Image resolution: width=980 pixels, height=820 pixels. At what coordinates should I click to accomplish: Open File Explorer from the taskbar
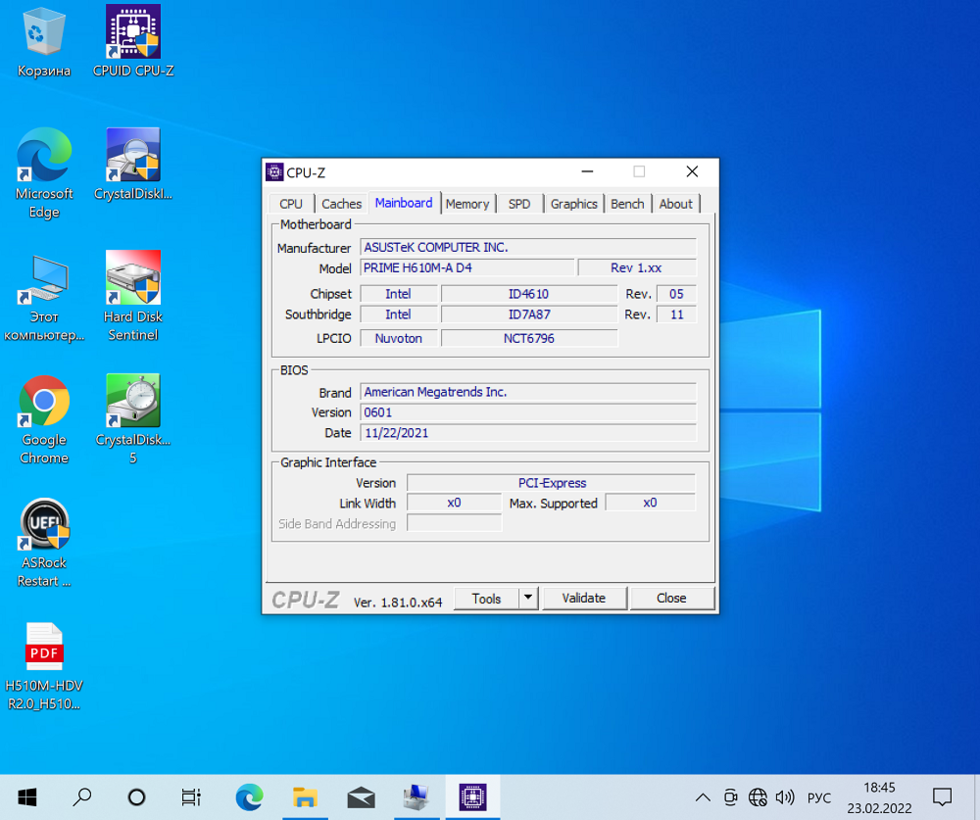[x=305, y=797]
